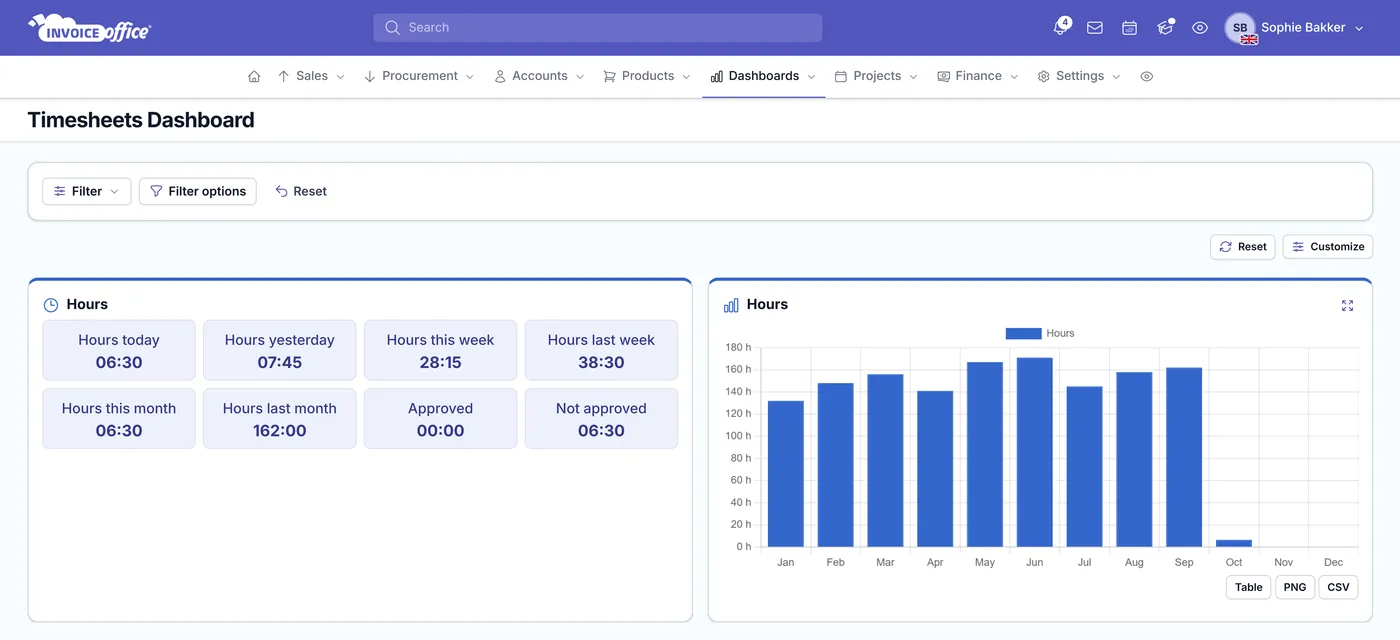Click the Filter options button
This screenshot has width=1400, height=640.
coord(198,191)
